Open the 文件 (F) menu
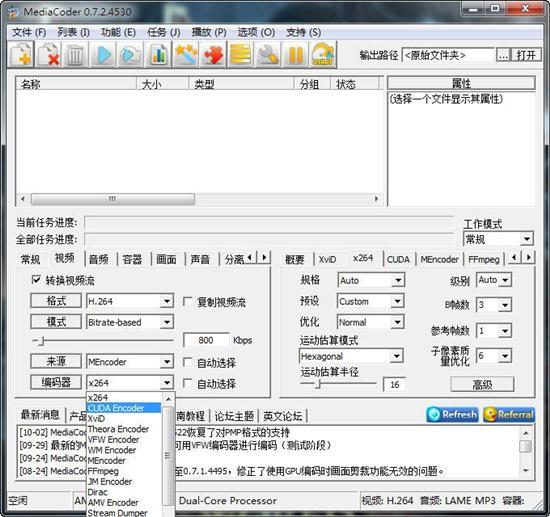550x517 pixels. [29, 32]
